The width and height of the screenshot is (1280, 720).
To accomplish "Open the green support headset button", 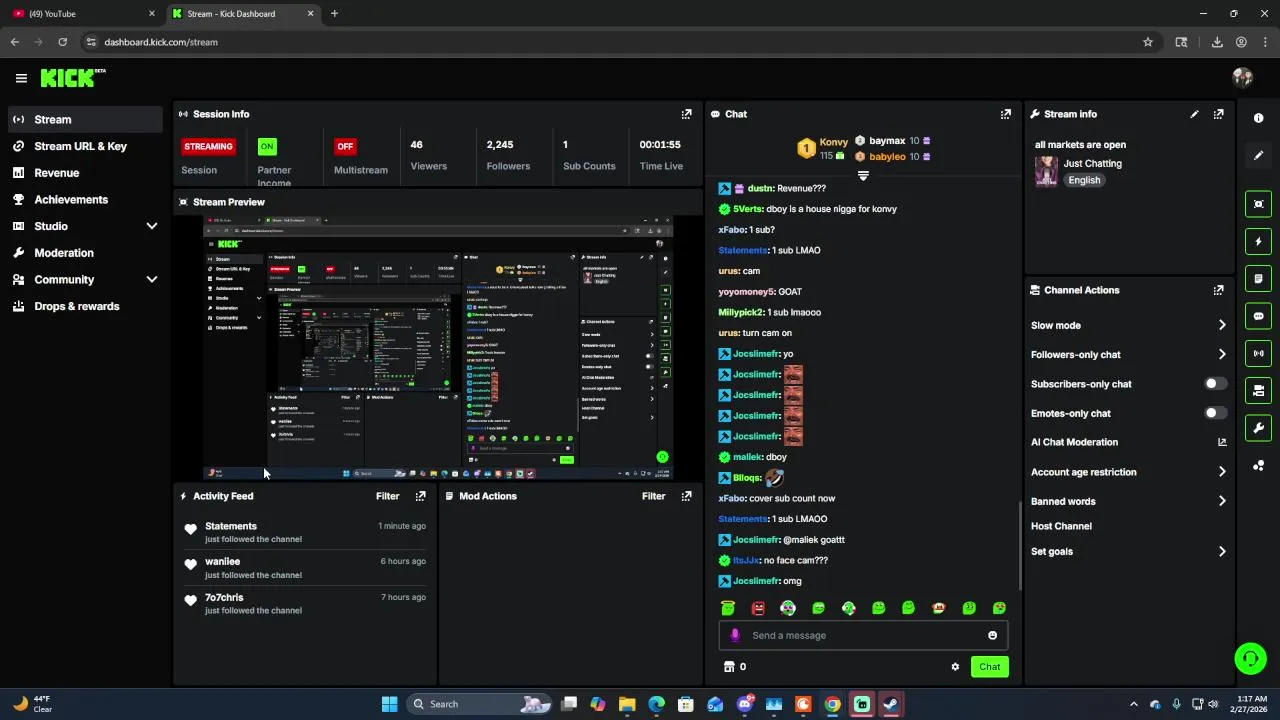I will click(x=1250, y=658).
